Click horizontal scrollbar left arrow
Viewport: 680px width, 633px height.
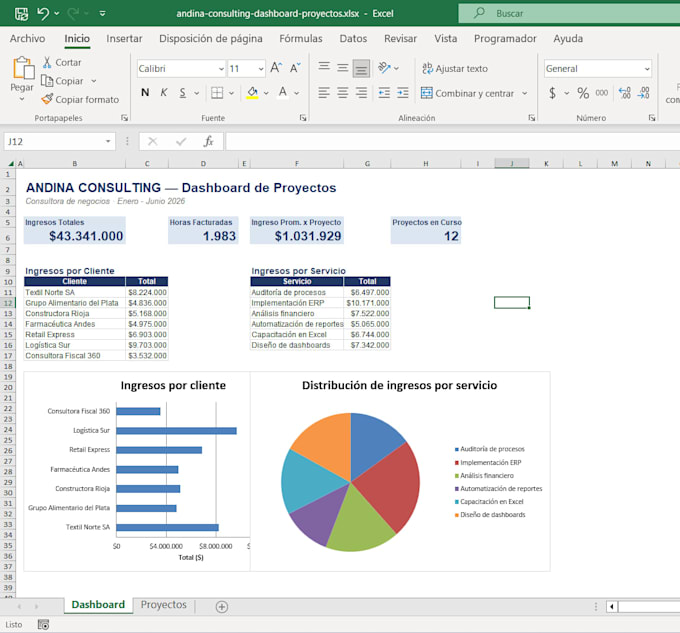[612, 607]
